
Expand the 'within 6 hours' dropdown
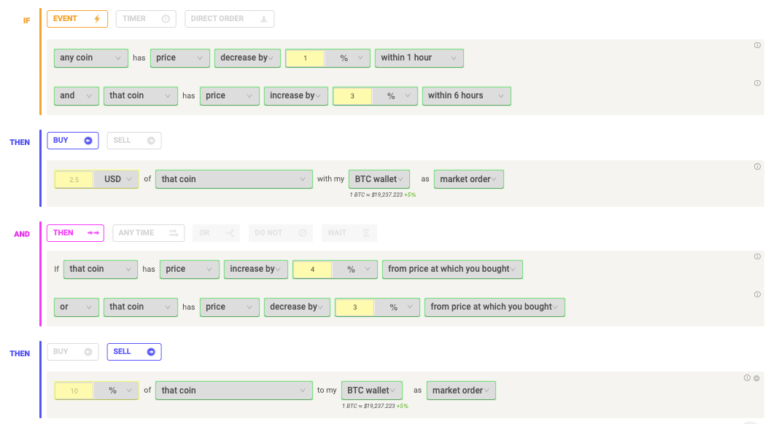point(466,95)
